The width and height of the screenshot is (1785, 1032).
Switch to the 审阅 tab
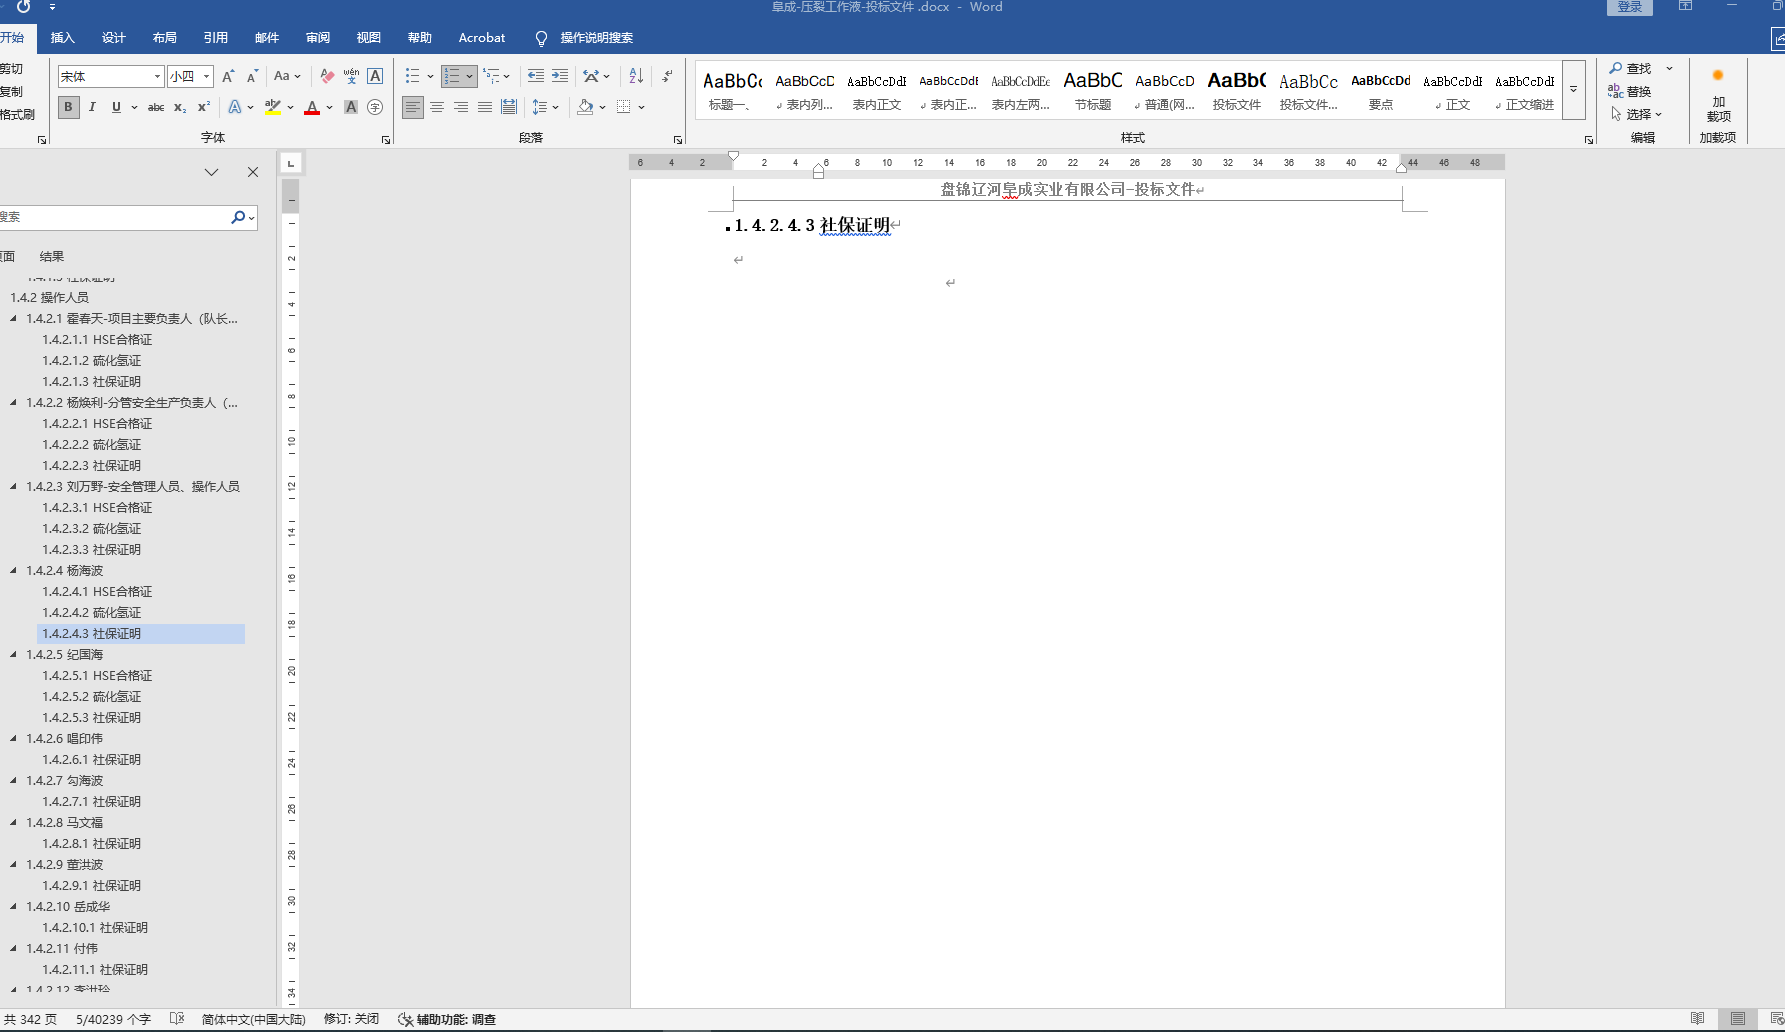317,38
